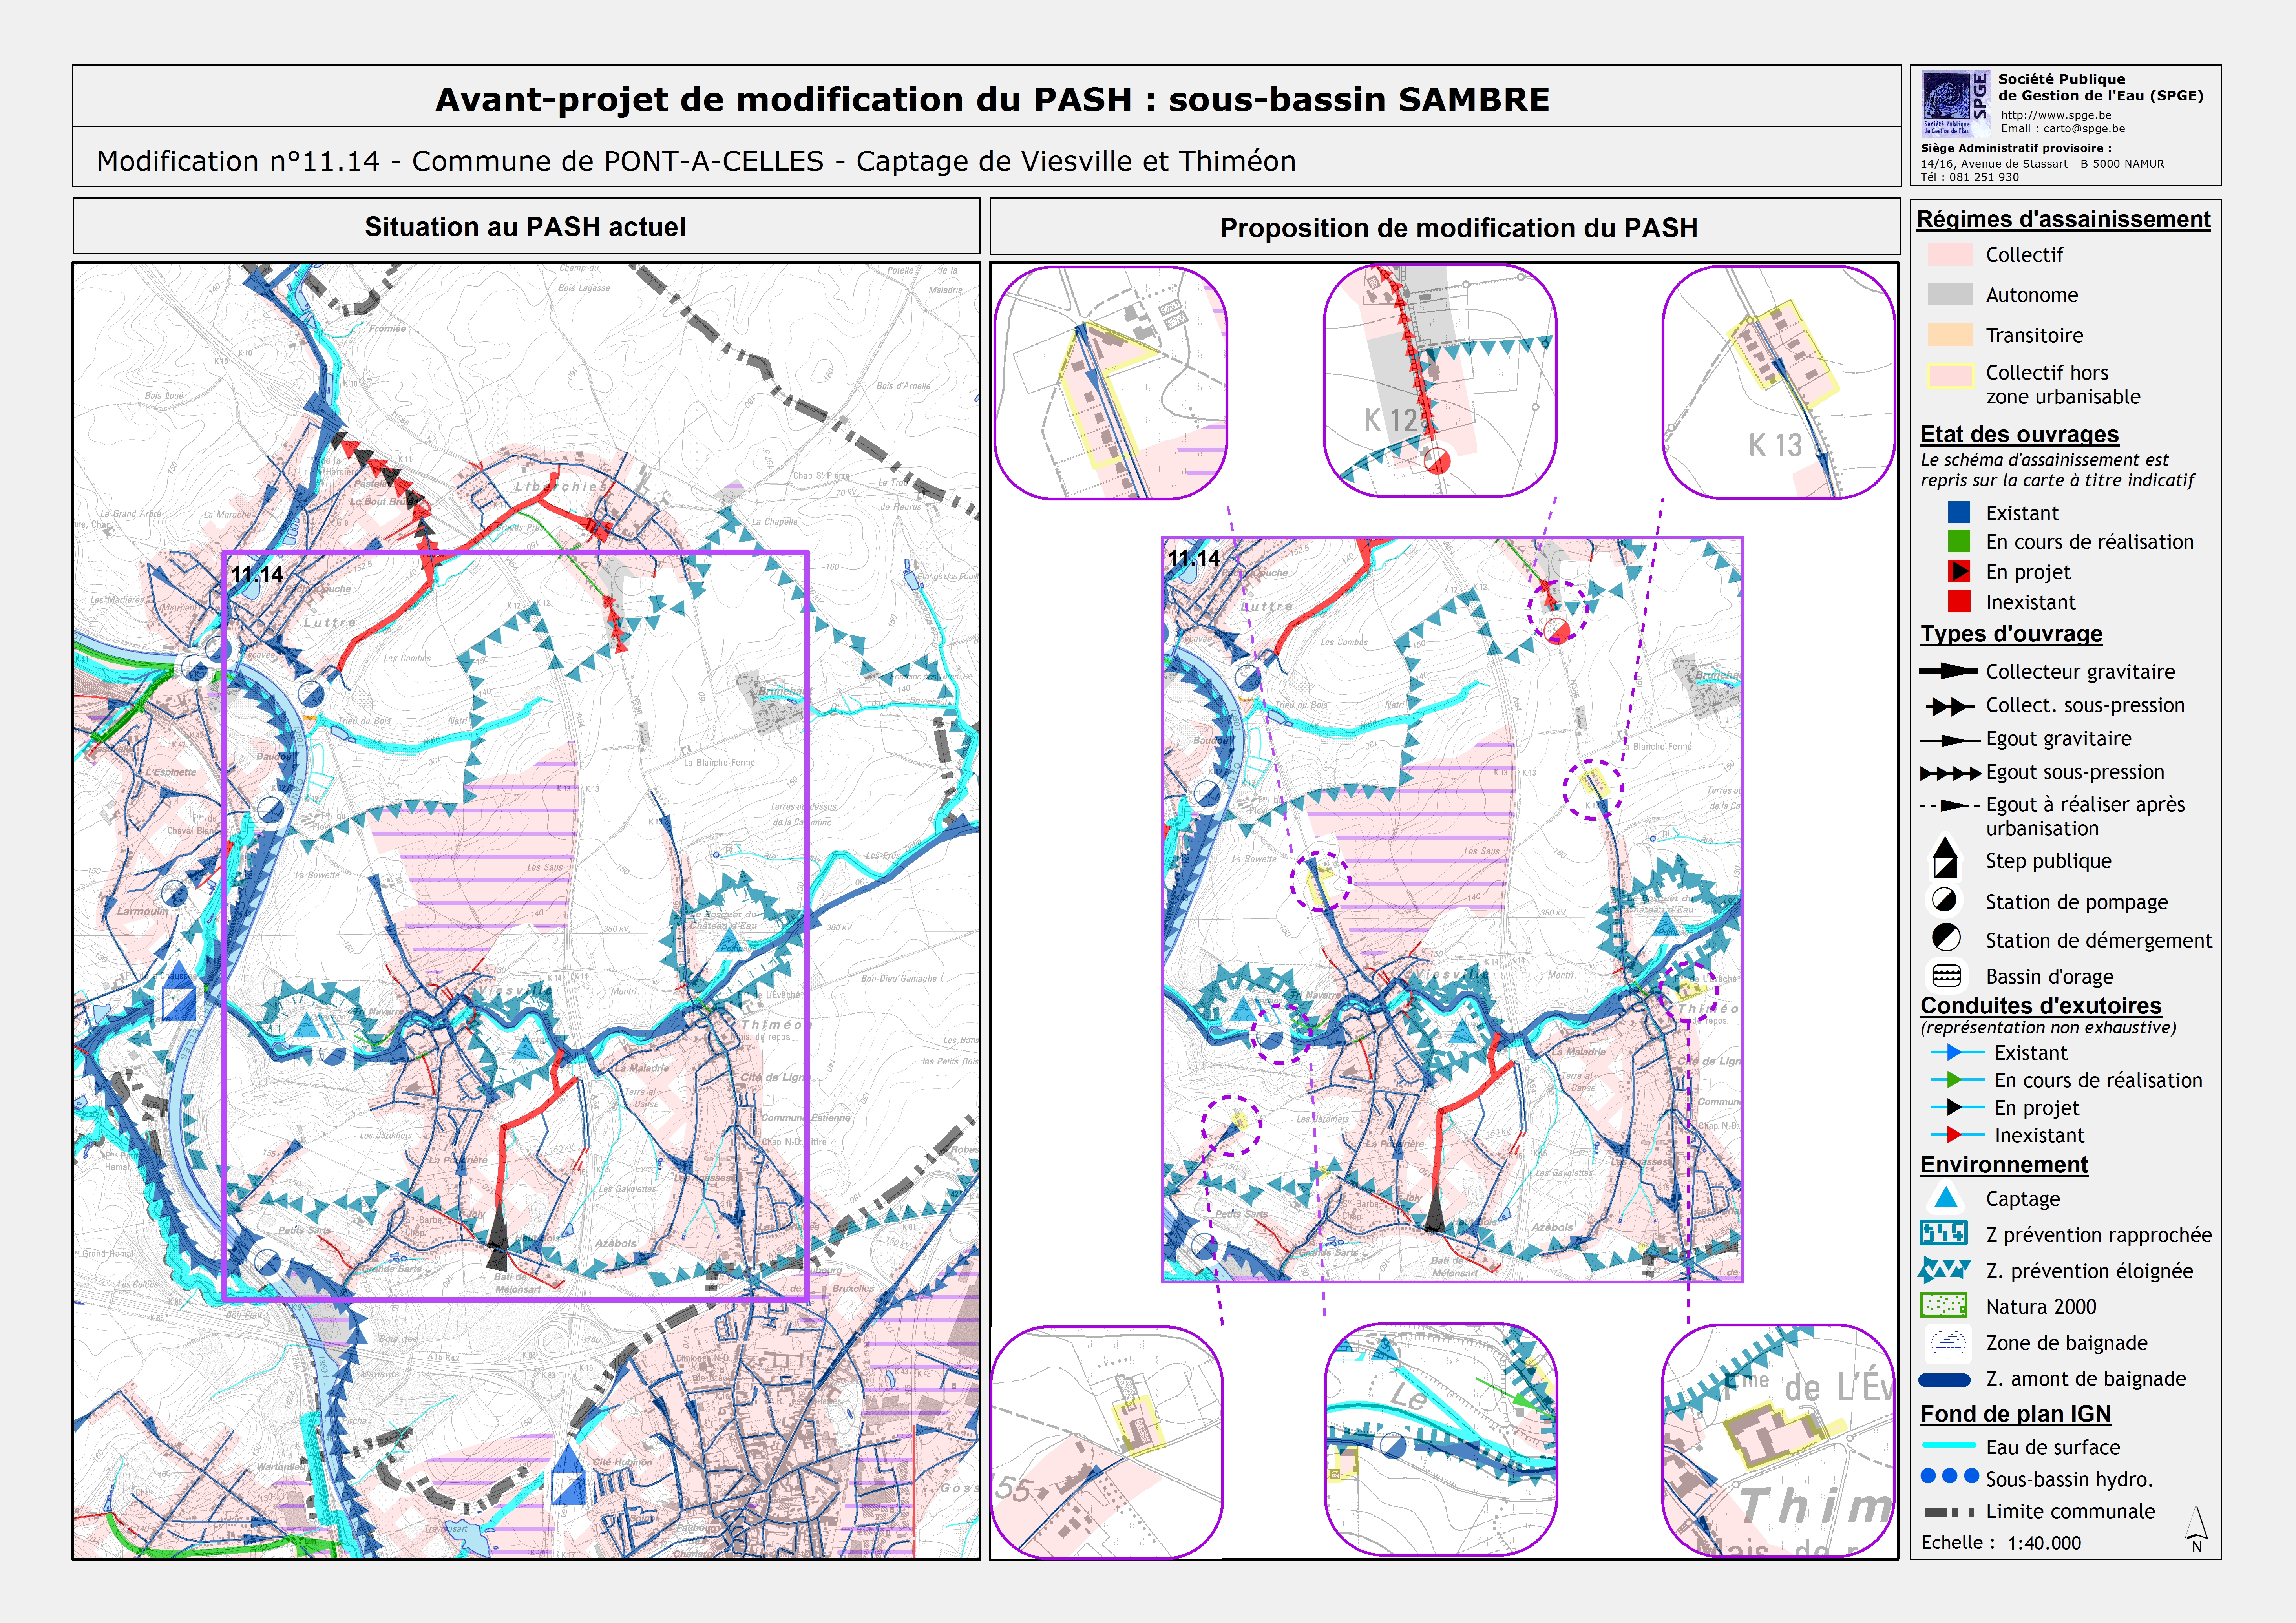The height and width of the screenshot is (1623, 2296).
Task: Click the north arrow symbol
Action: (2197, 1529)
